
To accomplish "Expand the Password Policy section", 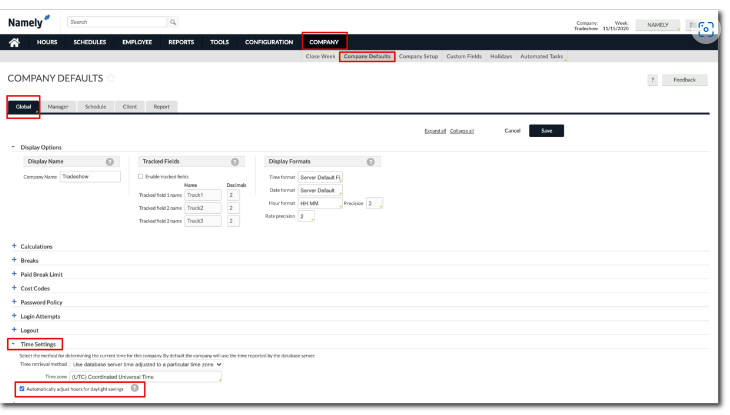I will tap(14, 301).
